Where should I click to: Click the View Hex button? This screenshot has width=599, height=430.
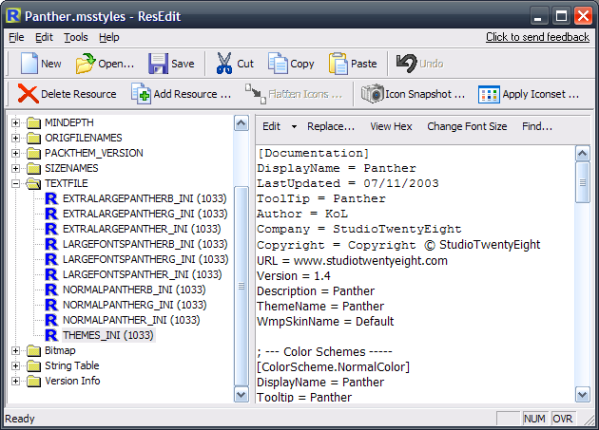pyautogui.click(x=391, y=126)
